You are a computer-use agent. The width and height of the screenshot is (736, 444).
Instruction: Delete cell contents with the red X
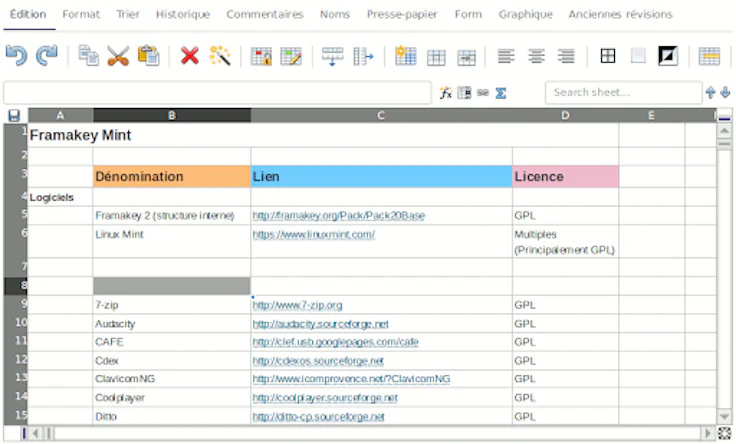tap(190, 56)
